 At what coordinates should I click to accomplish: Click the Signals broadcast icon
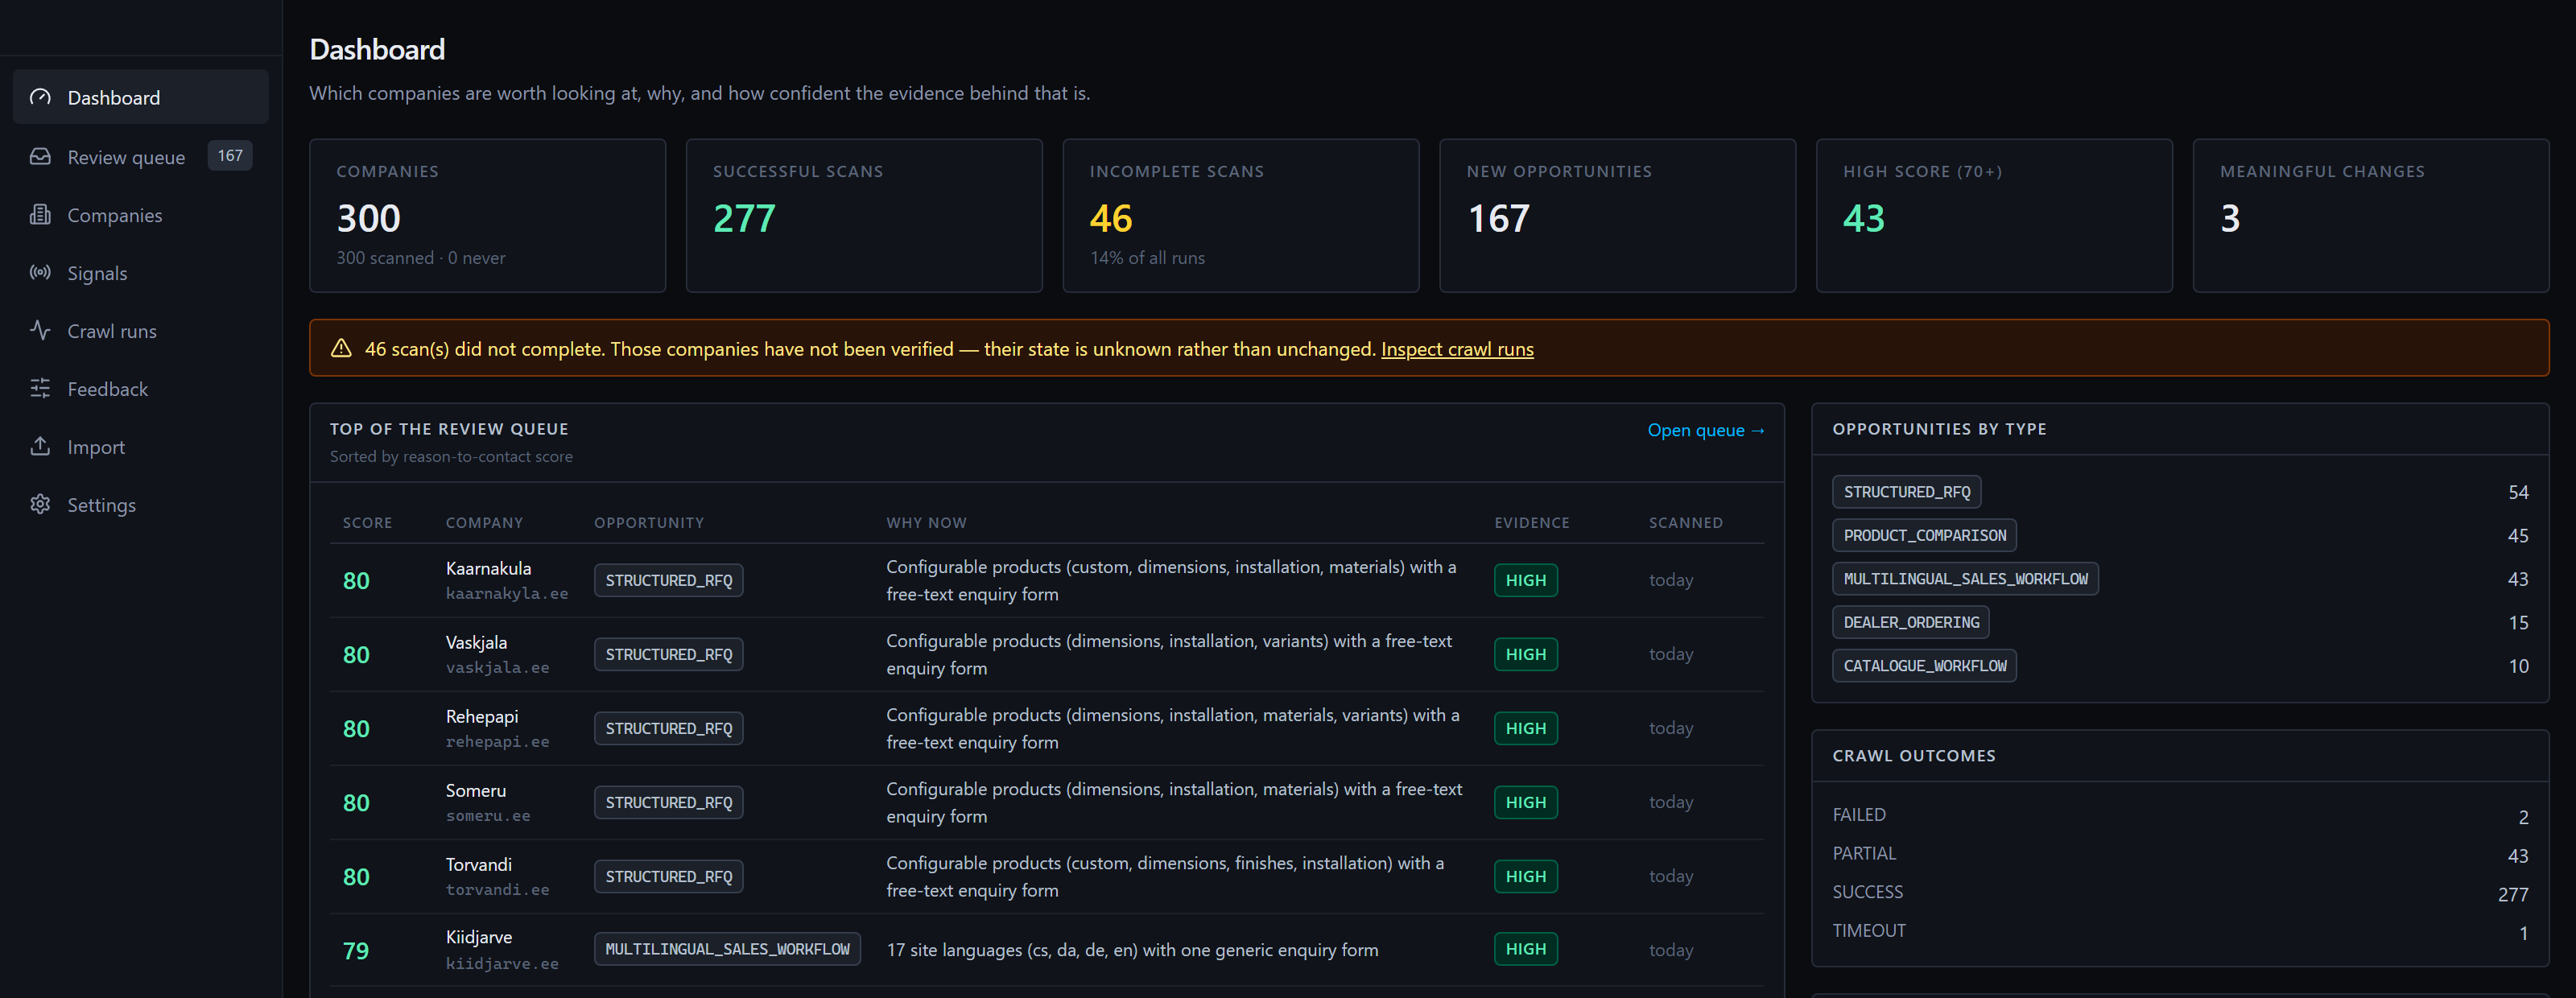(x=40, y=272)
